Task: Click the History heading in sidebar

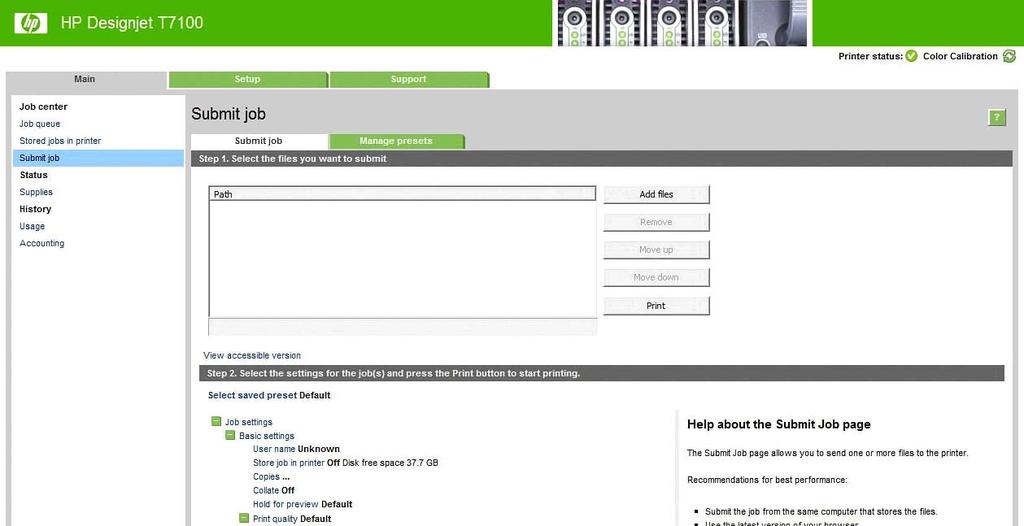Action: [35, 209]
